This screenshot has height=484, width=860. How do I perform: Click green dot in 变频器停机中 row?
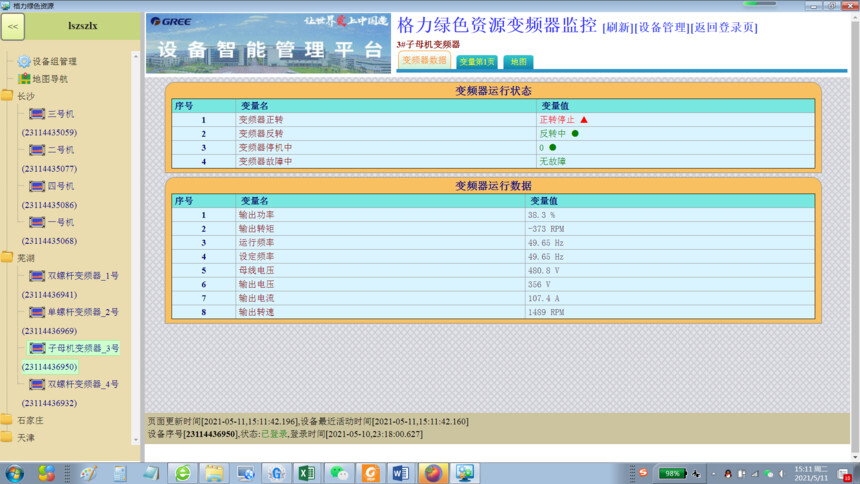click(x=552, y=147)
